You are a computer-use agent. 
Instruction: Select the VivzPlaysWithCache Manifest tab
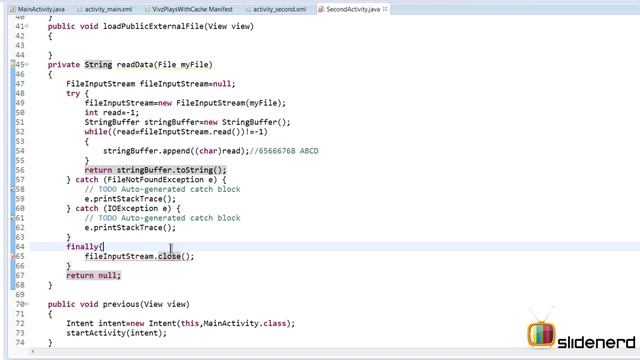click(189, 9)
